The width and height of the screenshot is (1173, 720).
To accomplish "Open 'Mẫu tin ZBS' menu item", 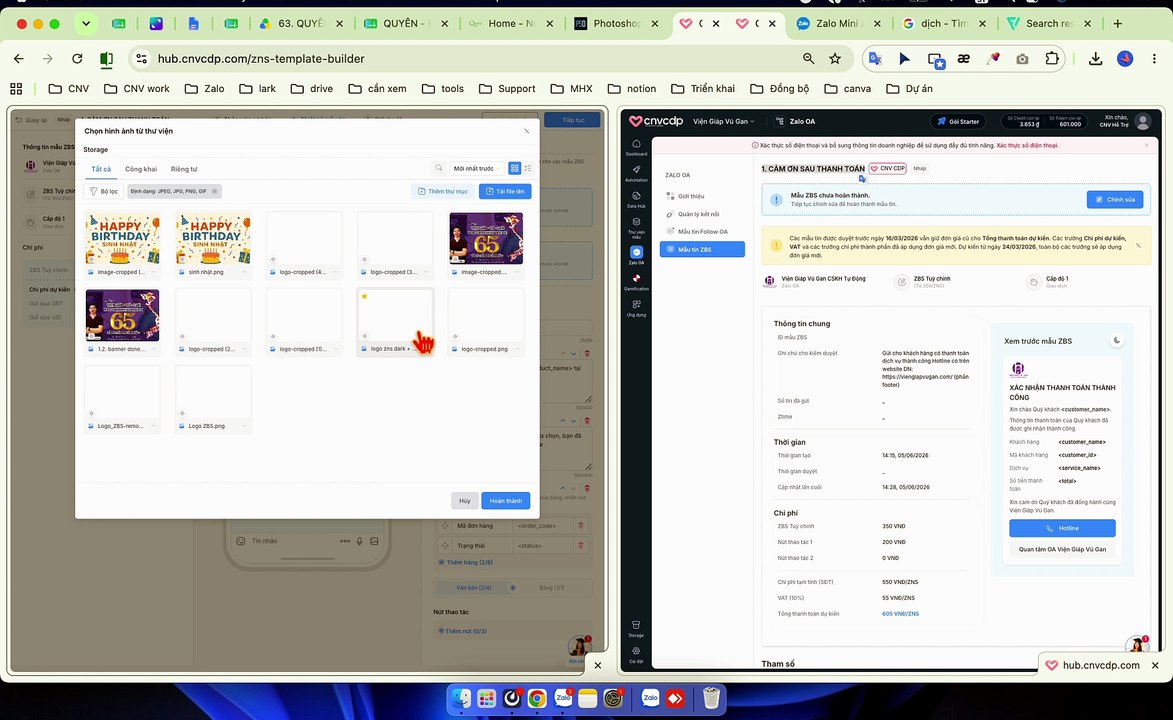I will pos(702,249).
